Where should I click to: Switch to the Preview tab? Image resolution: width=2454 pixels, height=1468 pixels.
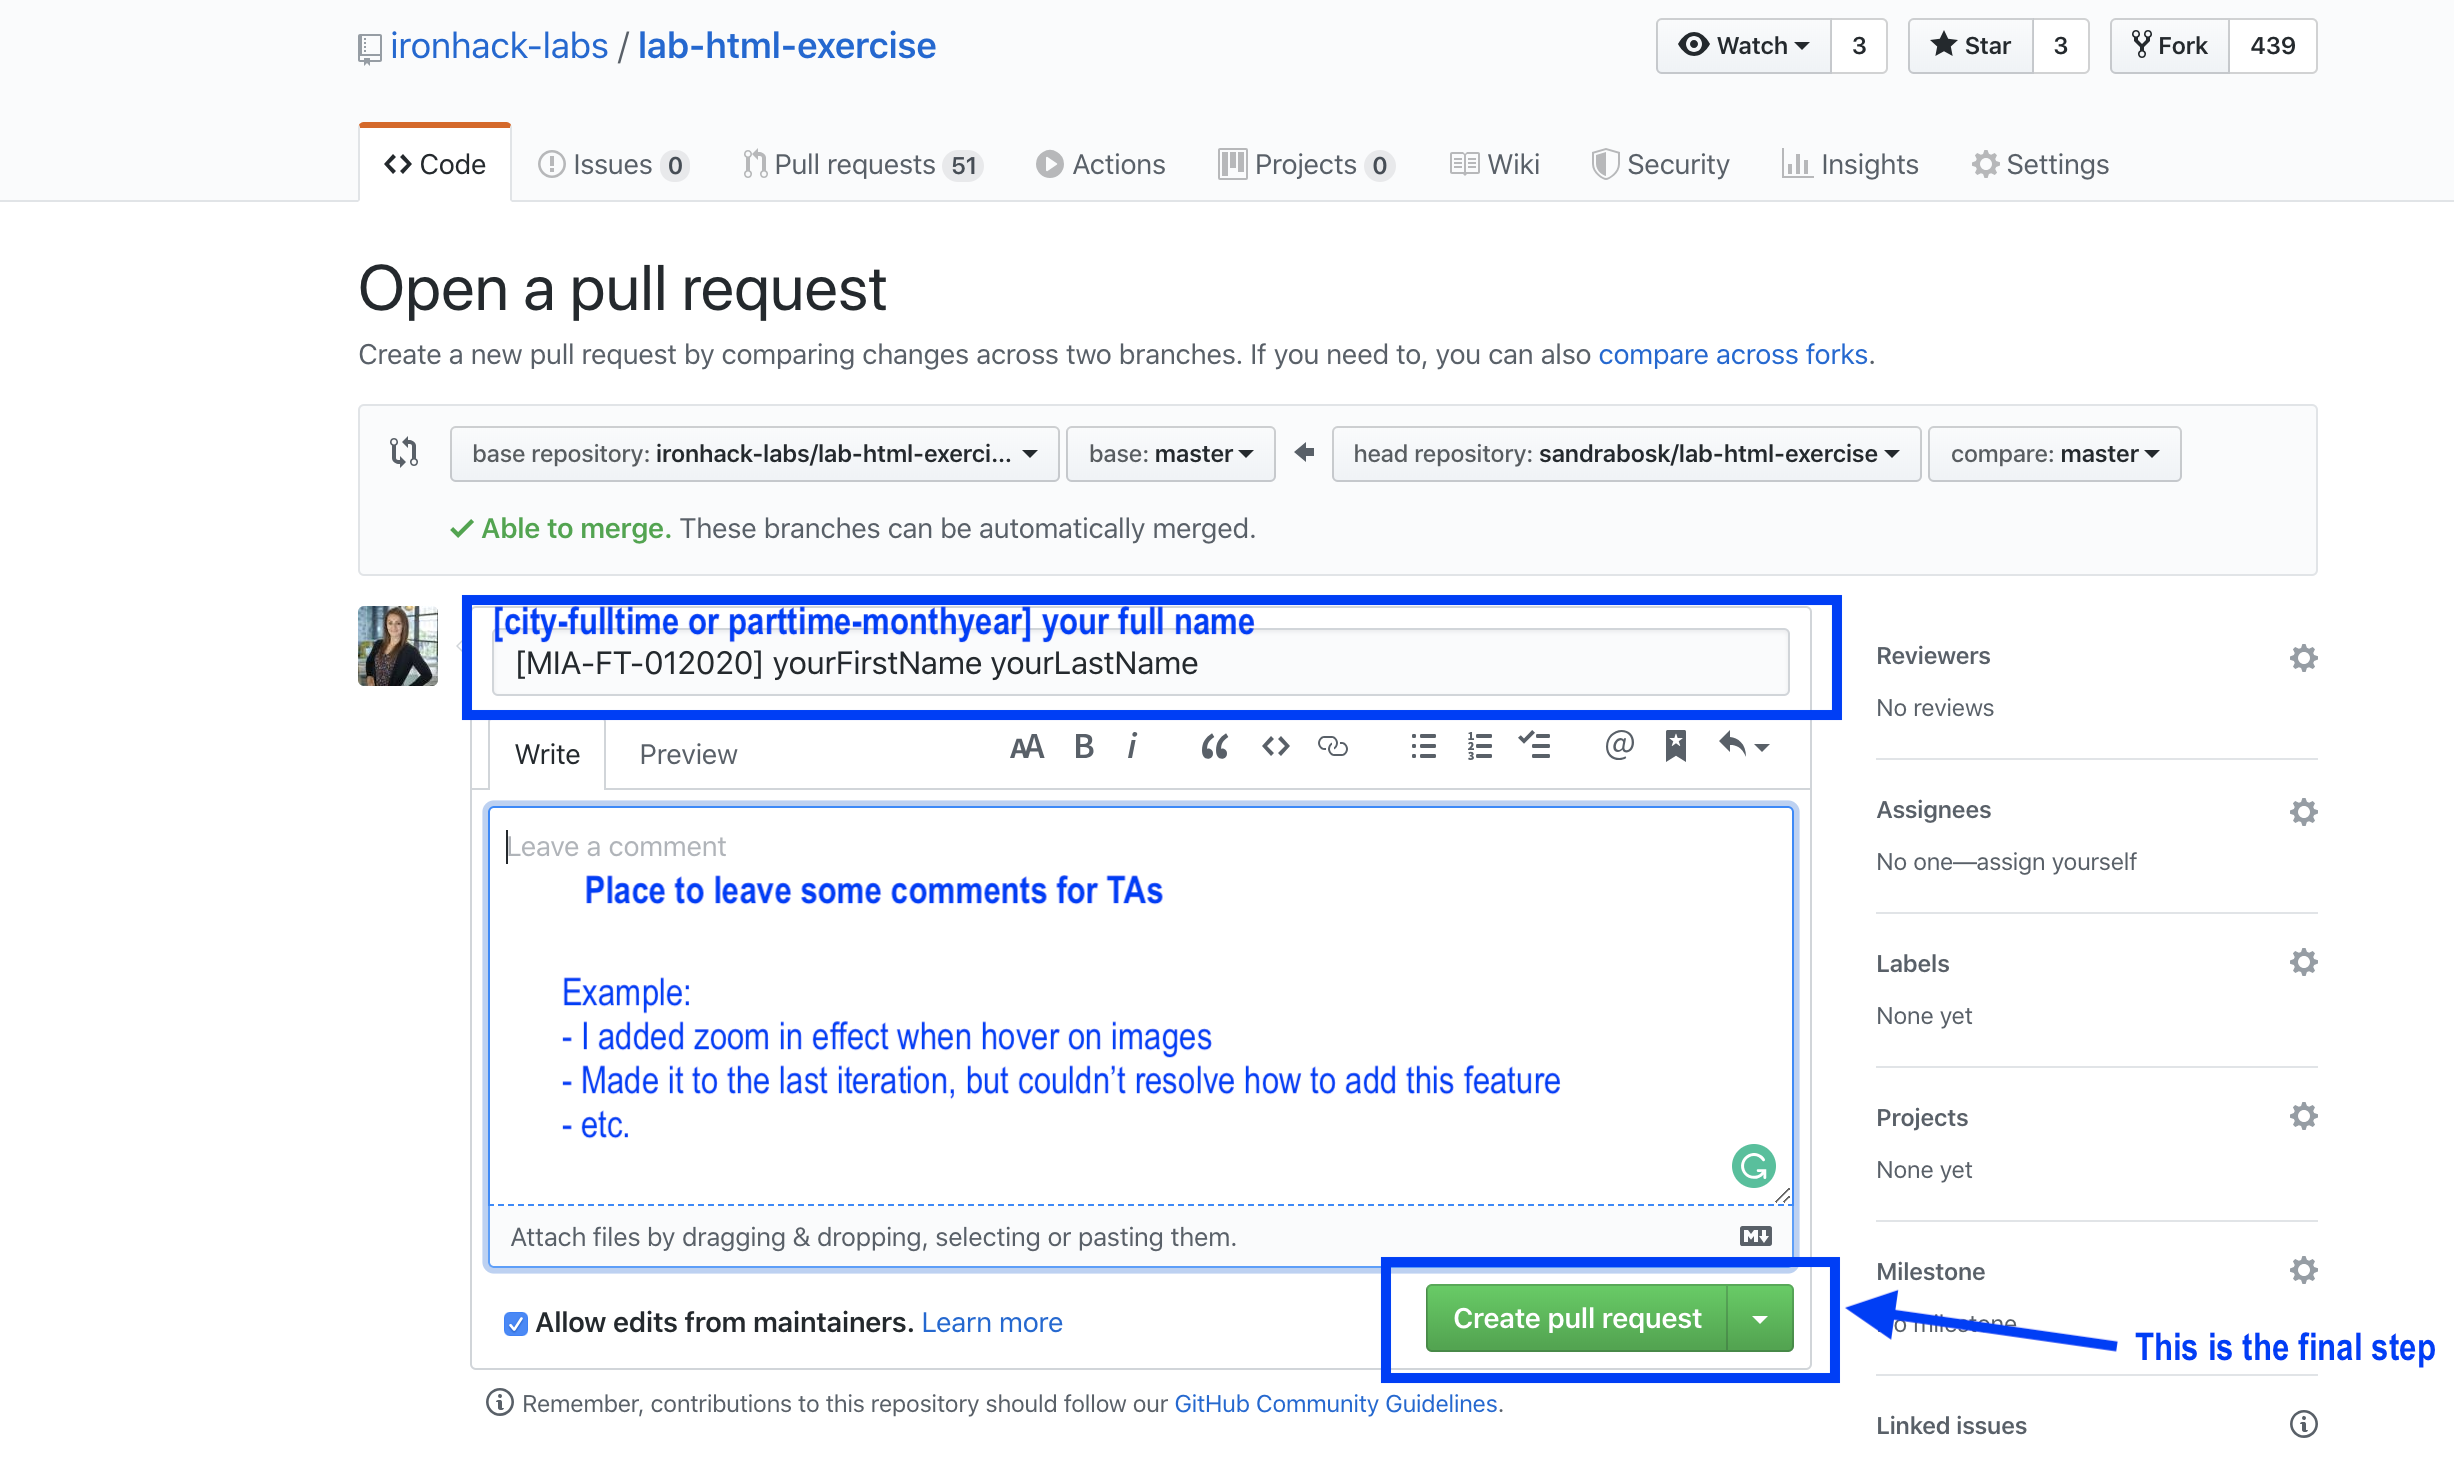(688, 755)
